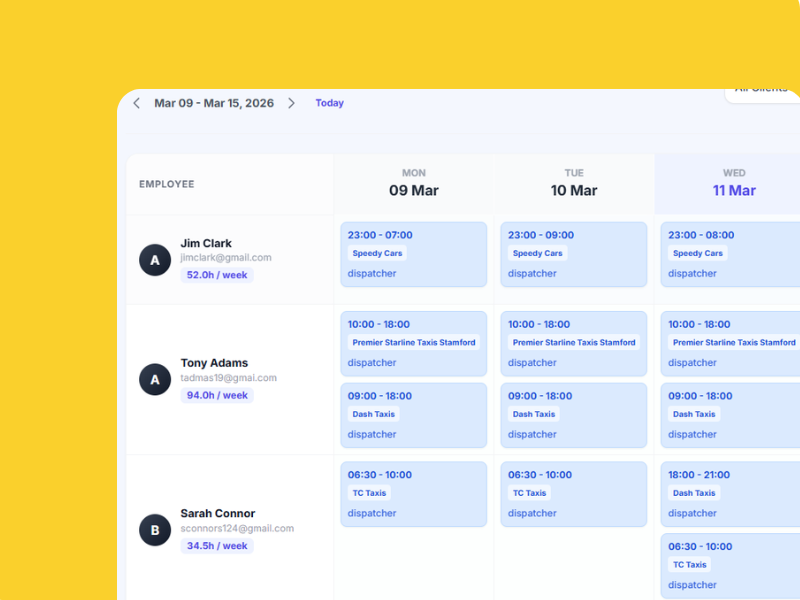The height and width of the screenshot is (600, 800).
Task: Select the Sarah Connor employee name
Action: click(x=218, y=513)
